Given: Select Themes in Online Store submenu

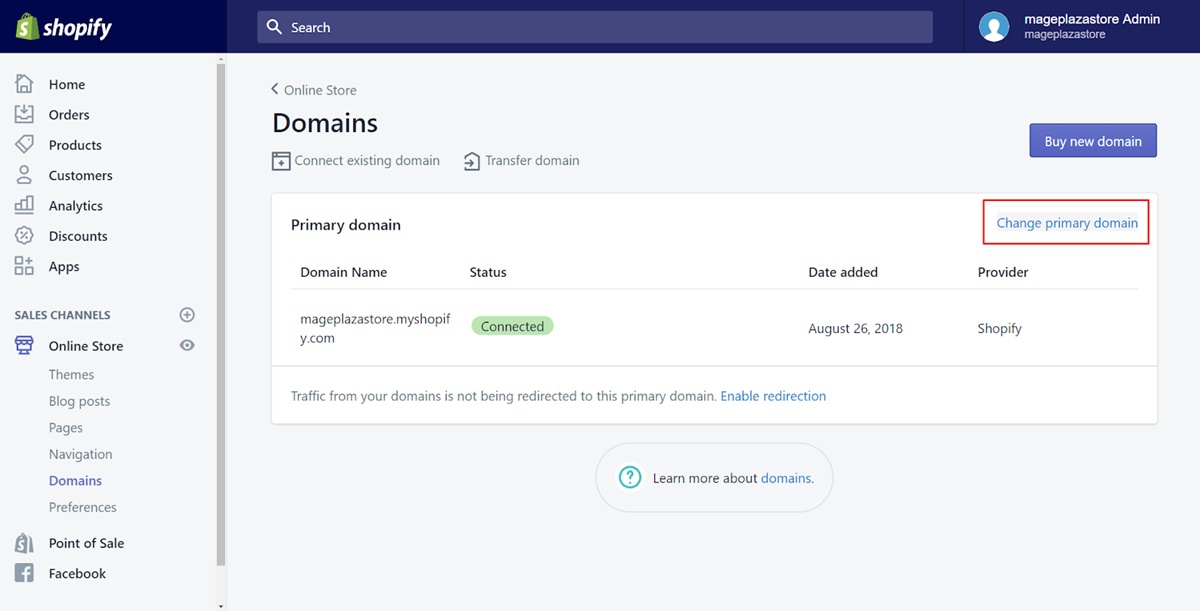Looking at the screenshot, I should (x=71, y=375).
